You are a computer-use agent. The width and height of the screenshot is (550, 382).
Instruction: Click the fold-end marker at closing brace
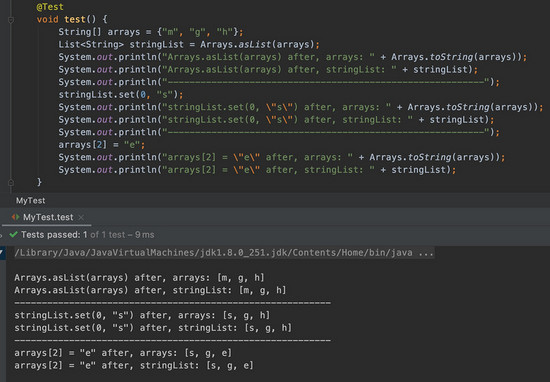point(11,182)
